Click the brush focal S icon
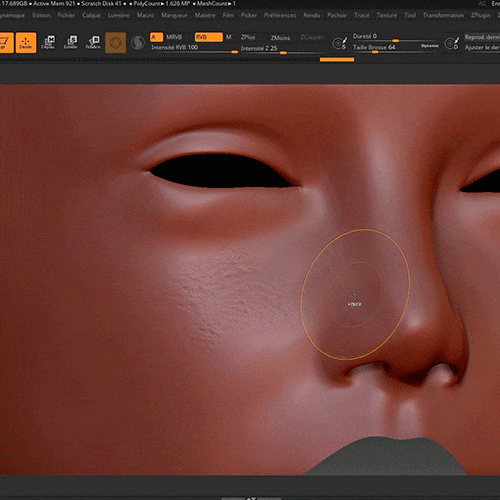The height and width of the screenshot is (500, 500). click(340, 43)
